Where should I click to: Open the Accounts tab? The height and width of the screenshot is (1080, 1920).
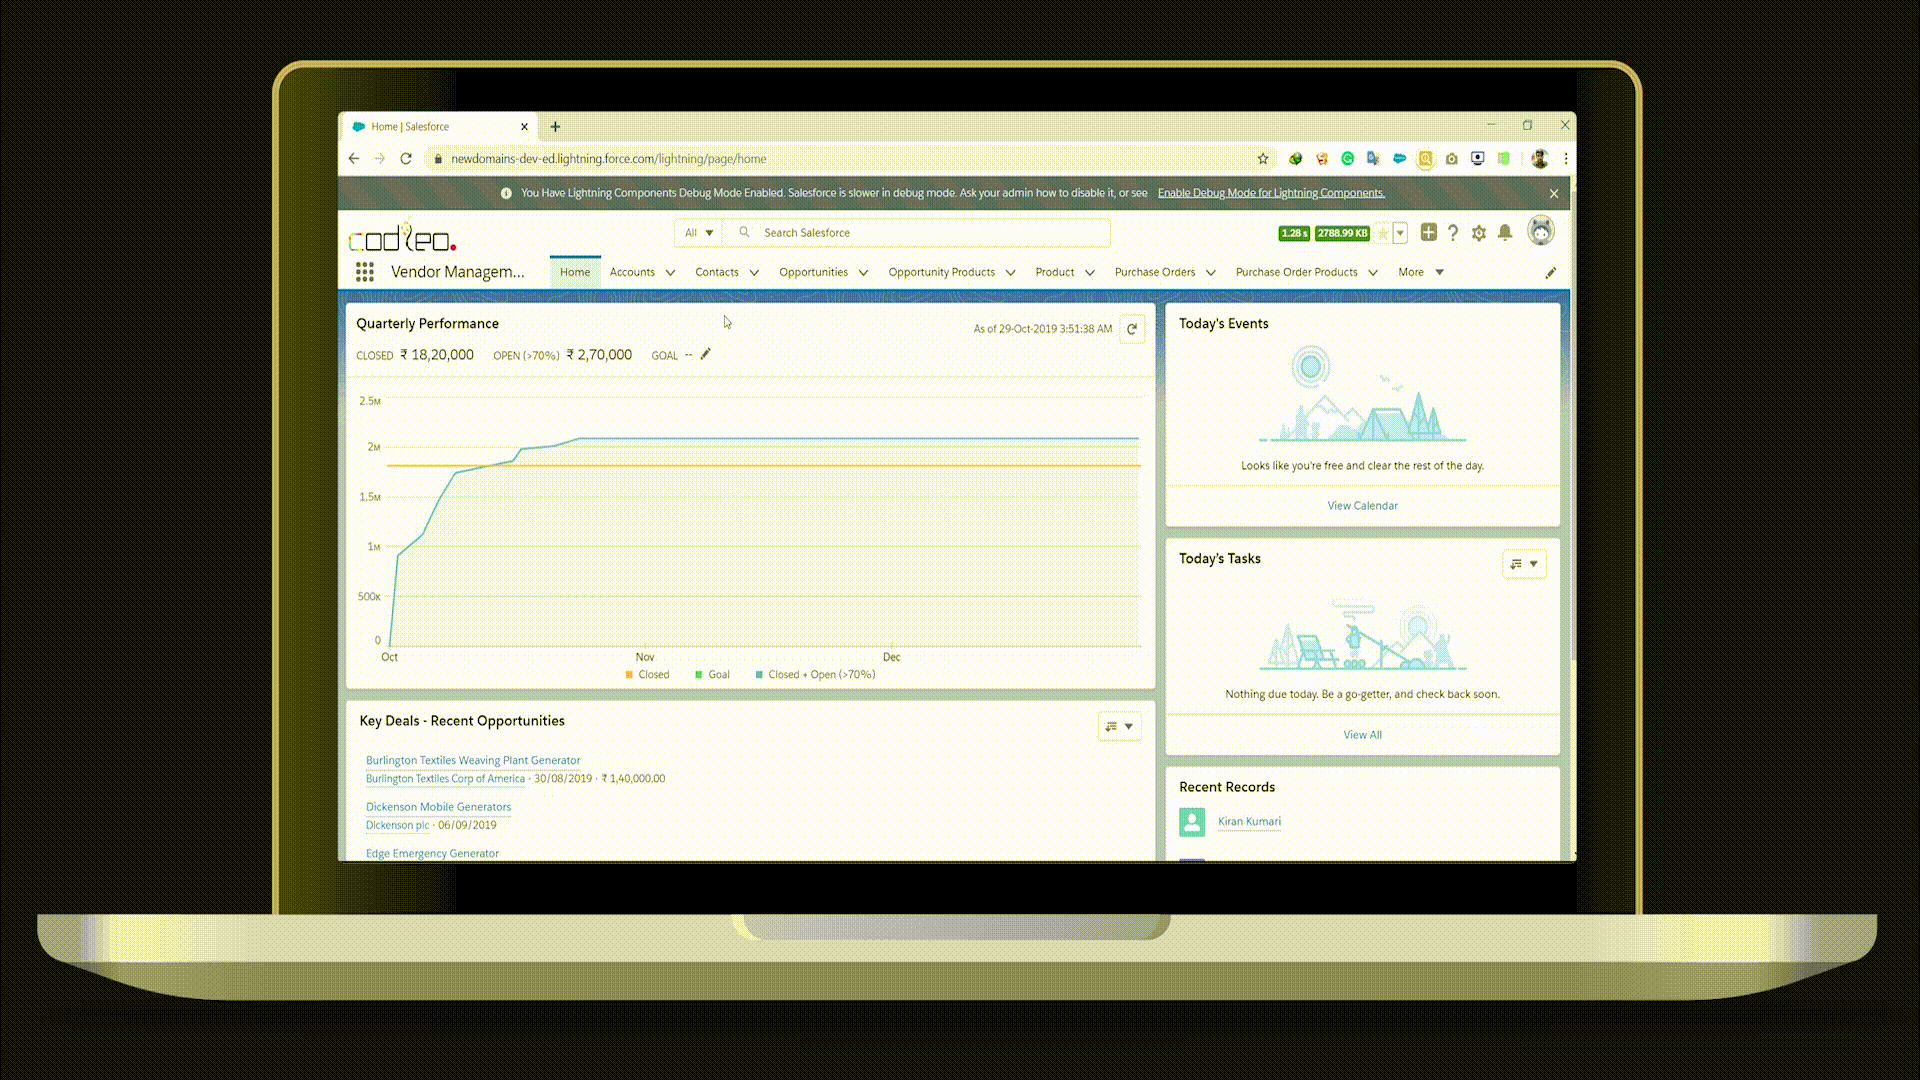[632, 272]
